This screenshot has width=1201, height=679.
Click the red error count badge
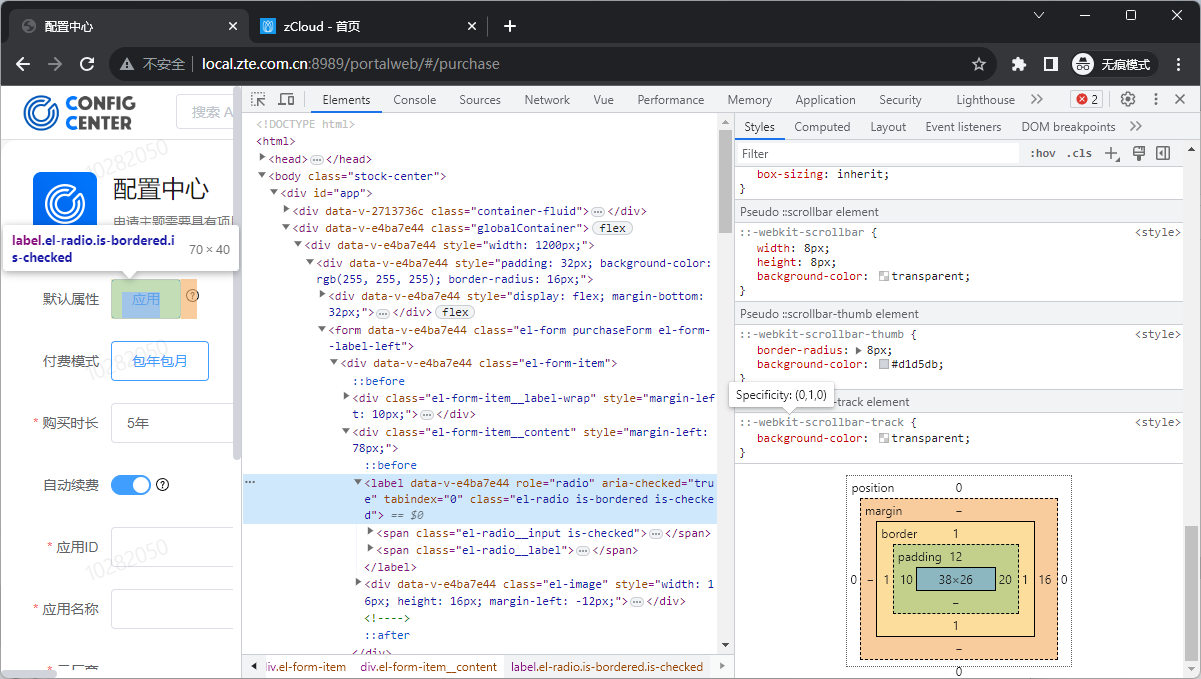pyautogui.click(x=1086, y=99)
